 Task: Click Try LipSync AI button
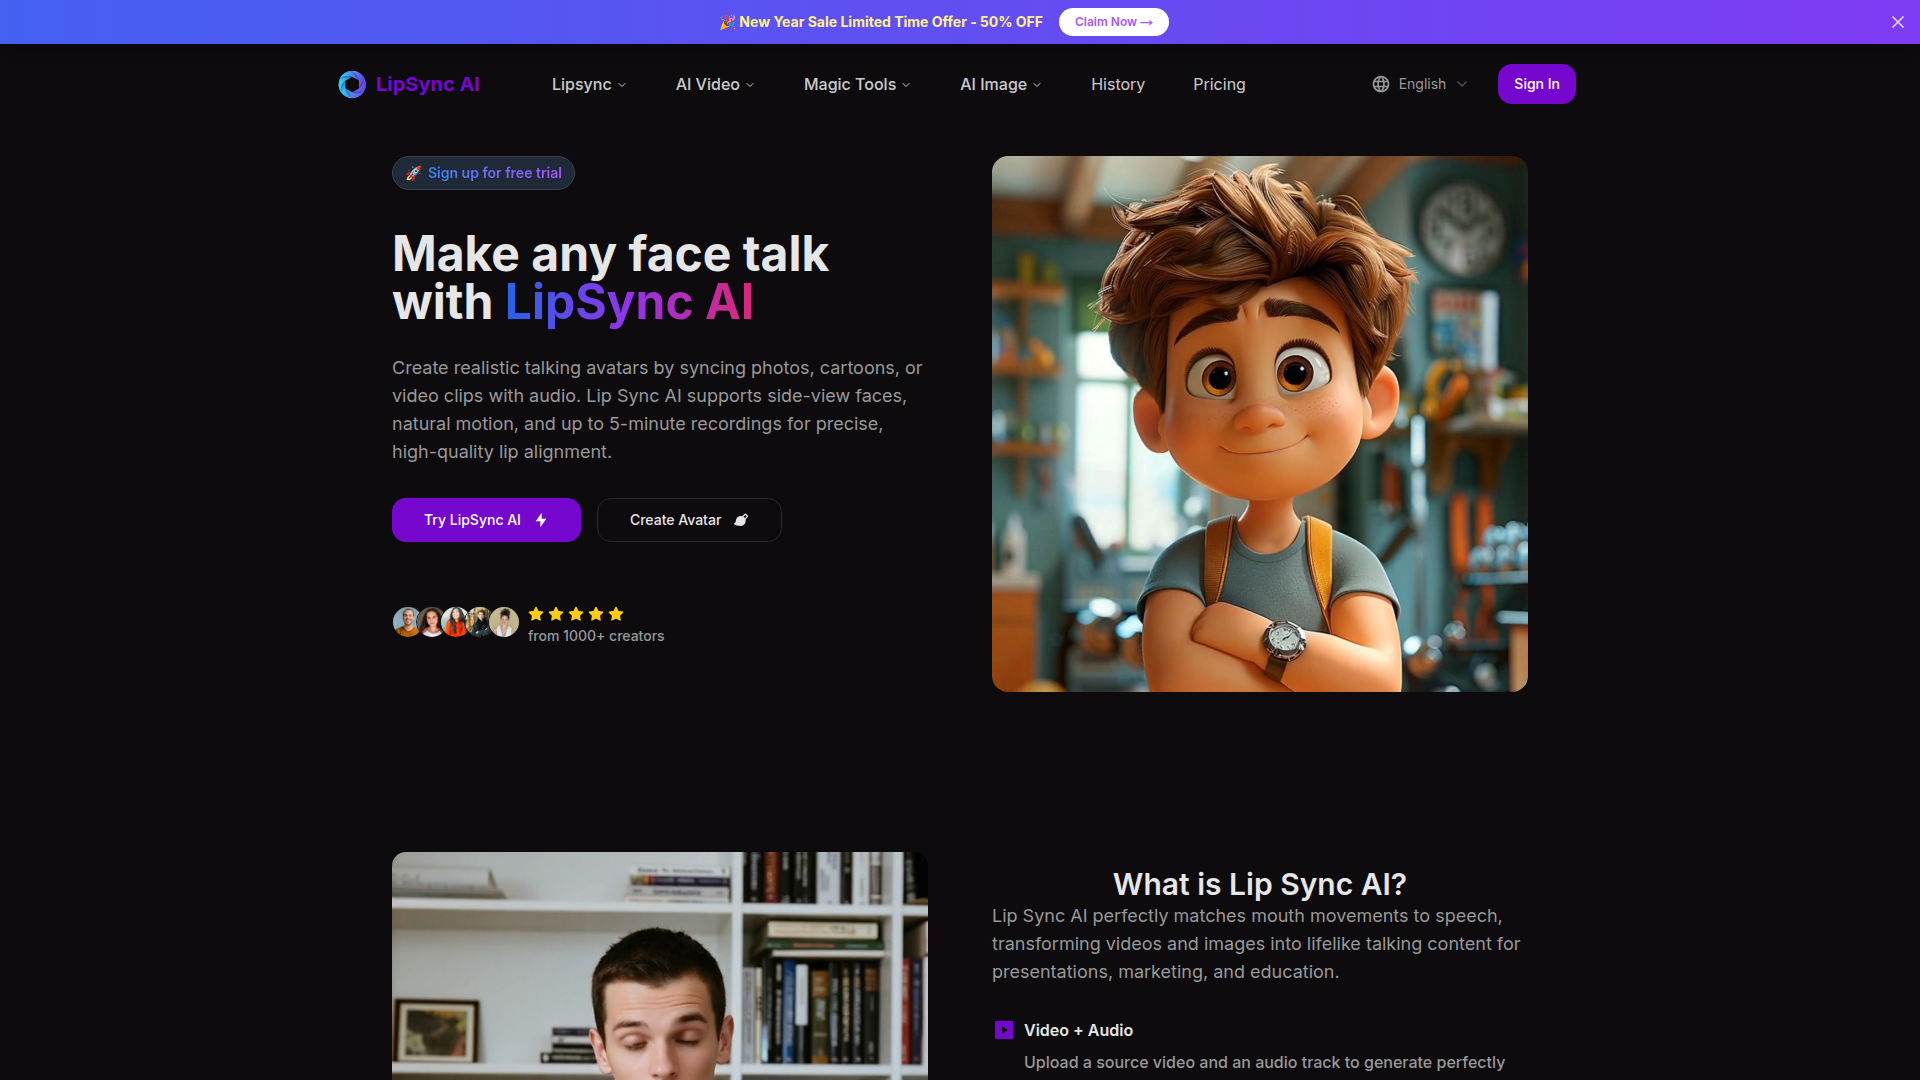[486, 520]
